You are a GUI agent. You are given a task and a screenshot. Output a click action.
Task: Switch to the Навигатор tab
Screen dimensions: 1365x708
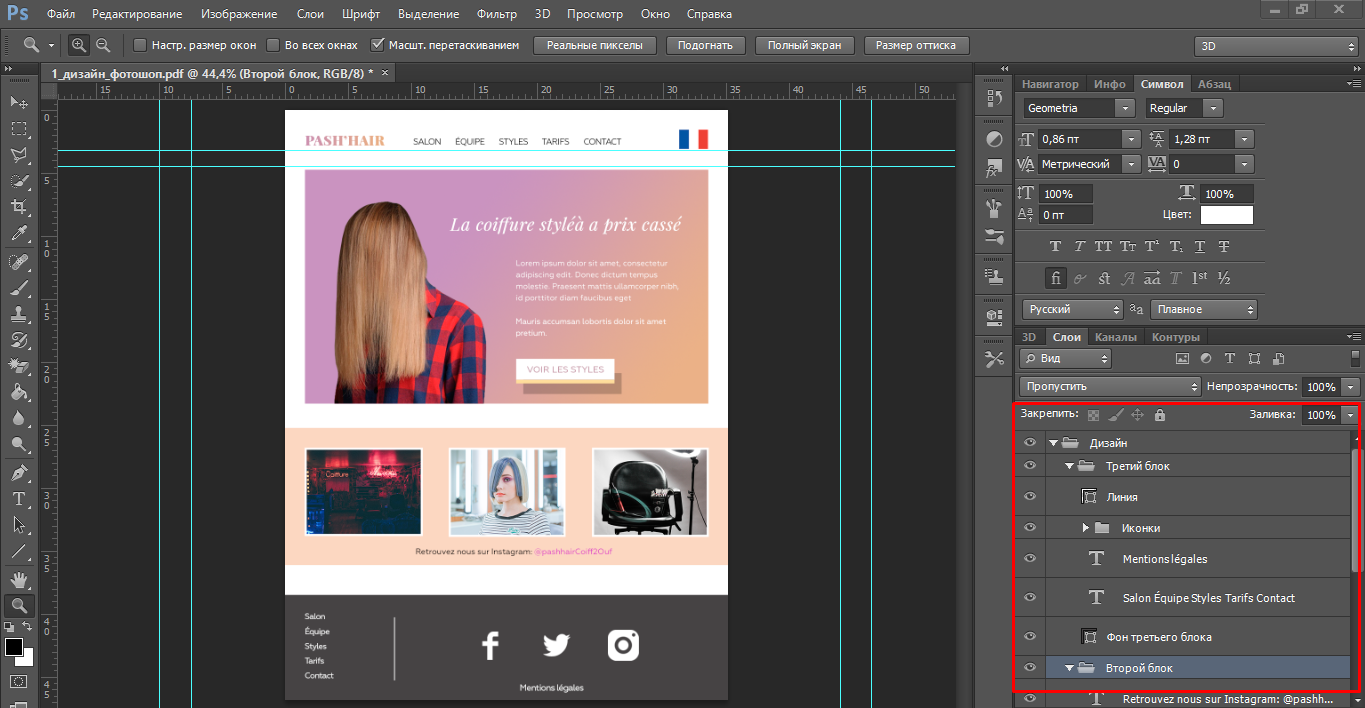(x=1051, y=84)
